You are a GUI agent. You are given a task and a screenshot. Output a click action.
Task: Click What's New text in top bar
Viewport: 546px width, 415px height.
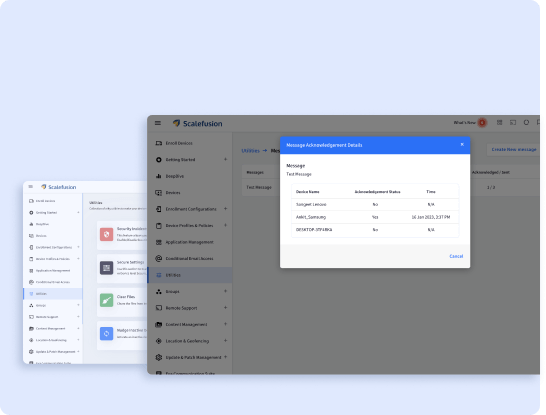(x=465, y=123)
